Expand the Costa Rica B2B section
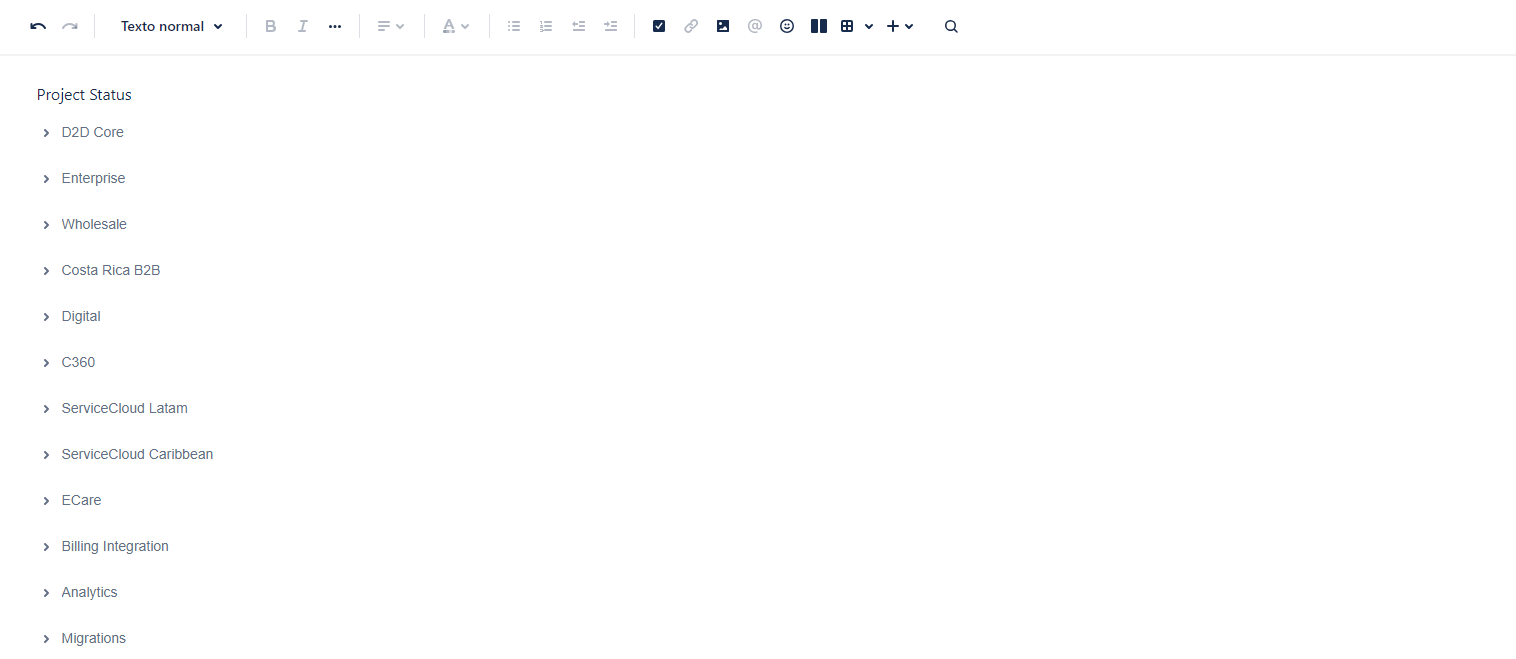The width and height of the screenshot is (1516, 659). tap(46, 271)
